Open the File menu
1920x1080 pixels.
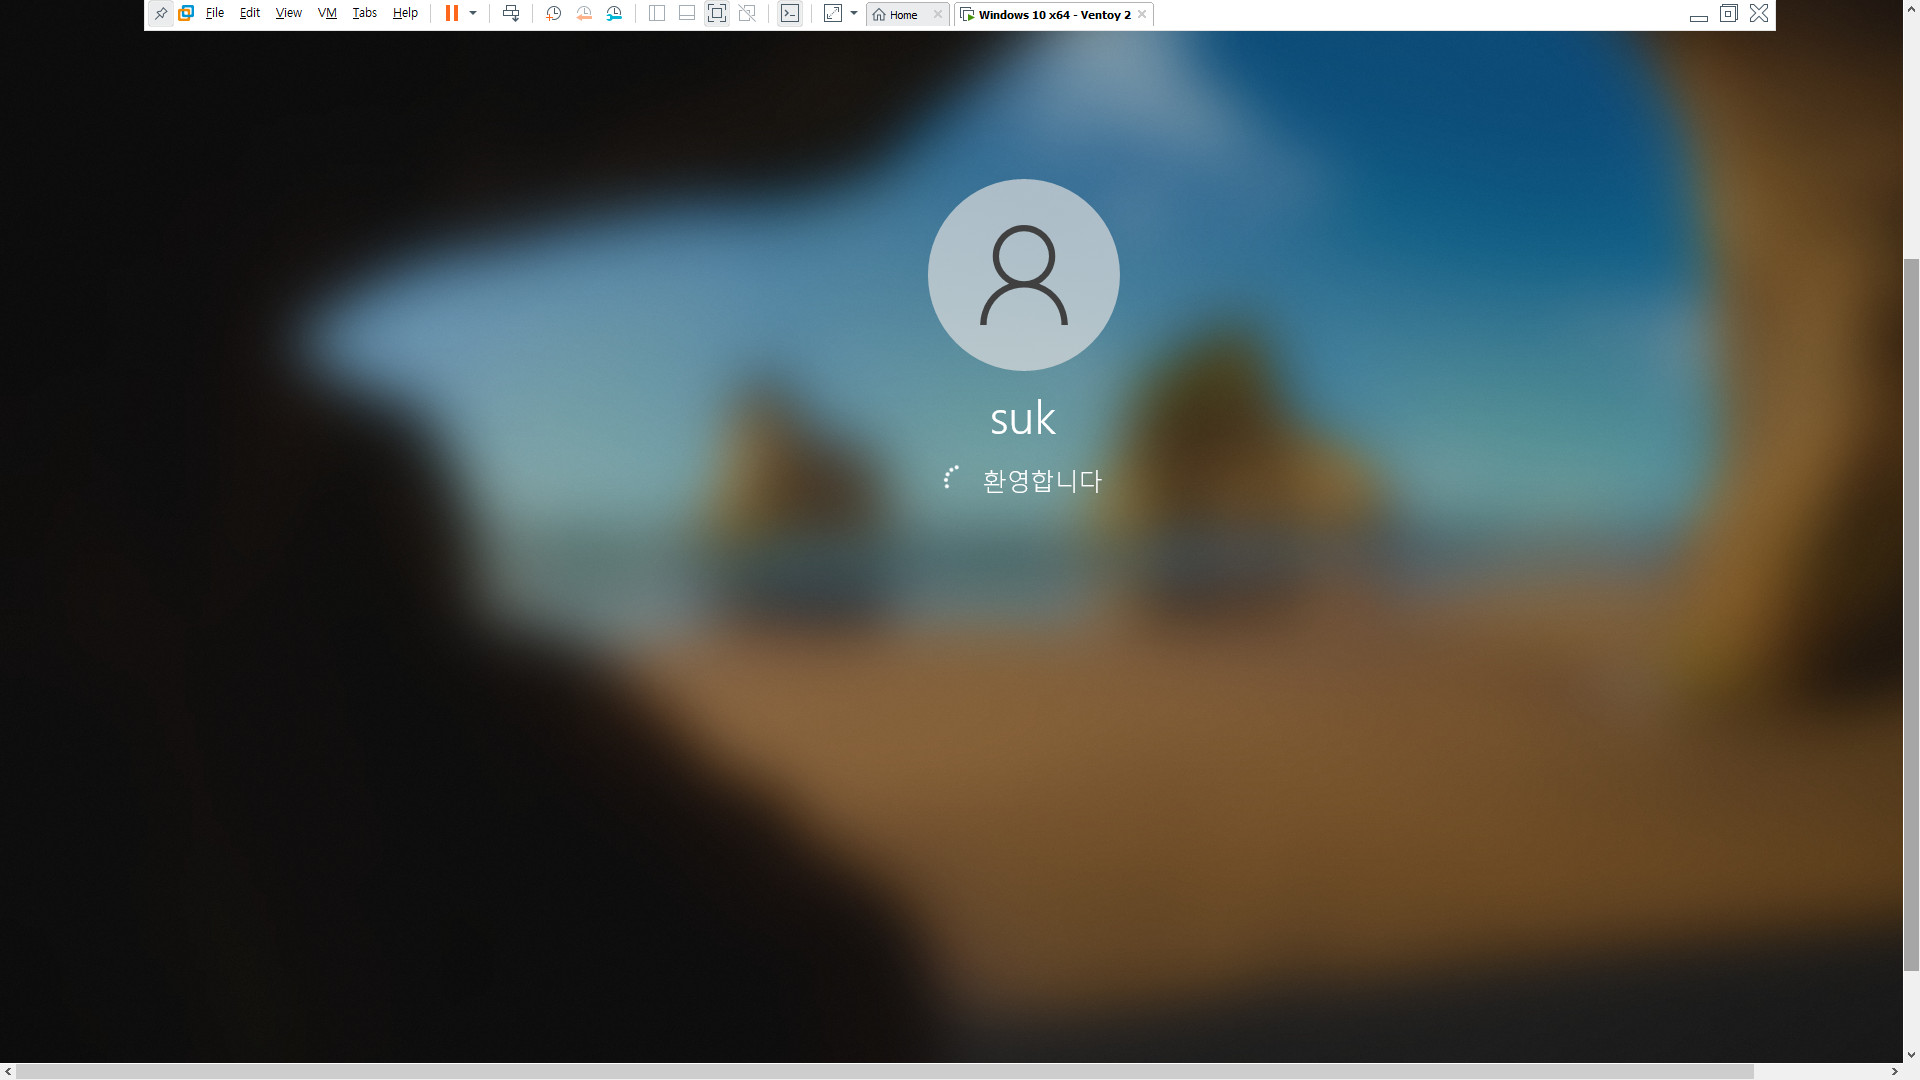[215, 14]
